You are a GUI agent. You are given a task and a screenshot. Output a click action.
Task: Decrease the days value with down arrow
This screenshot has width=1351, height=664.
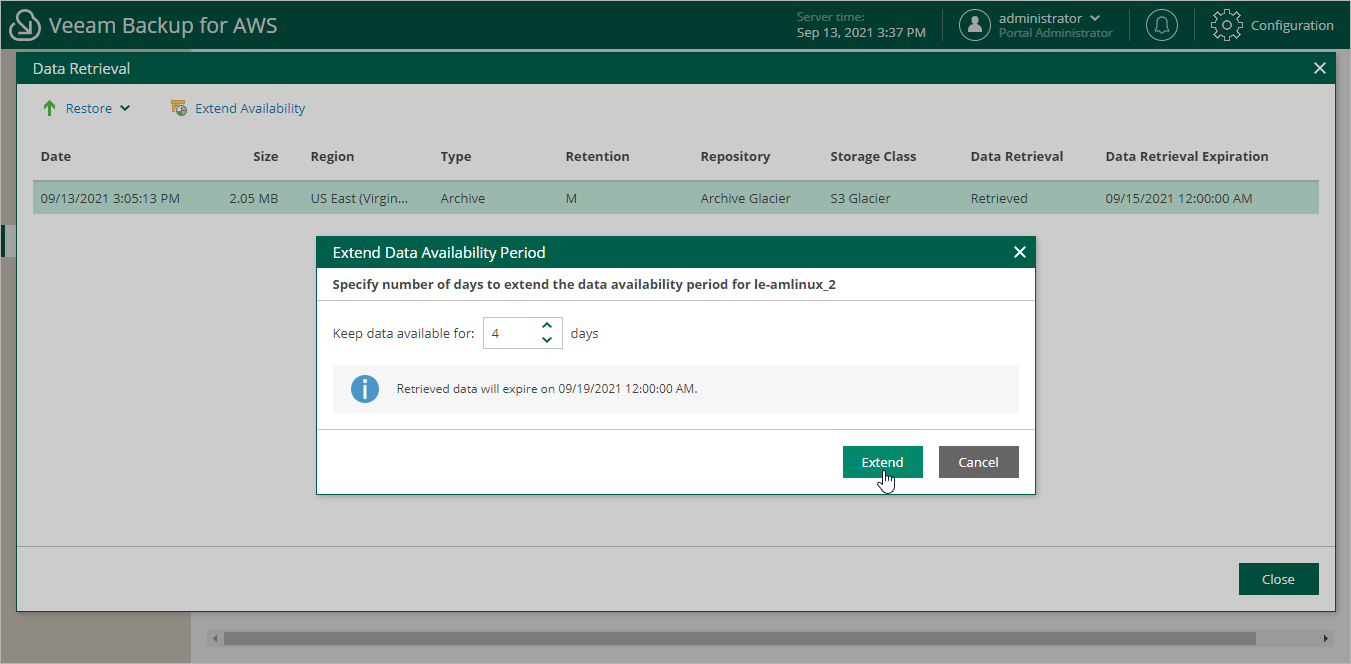click(x=546, y=340)
